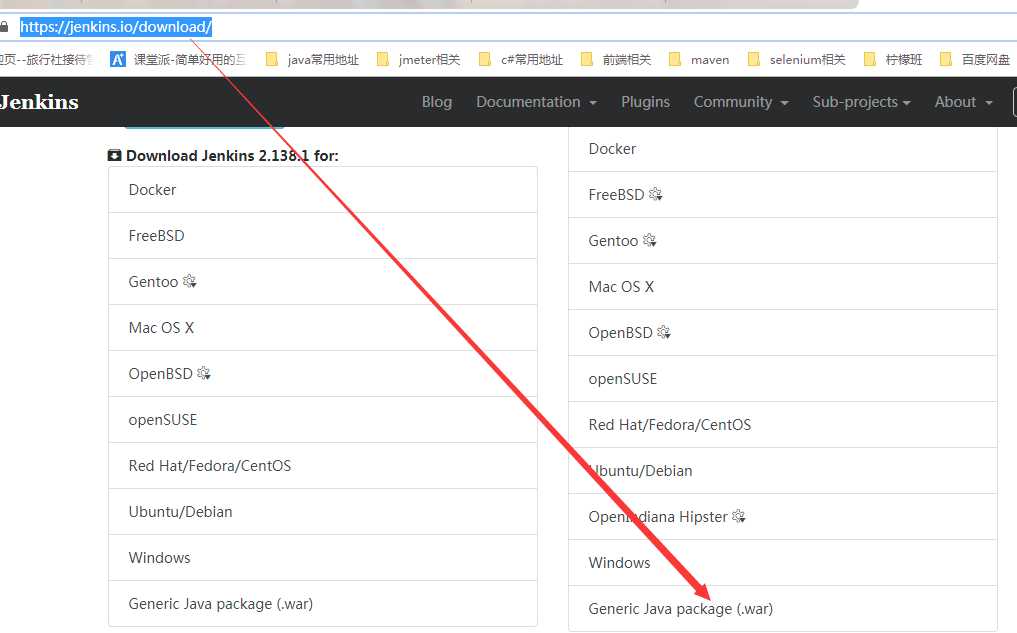Choose OpenIndiana Hipster in right list
Screen dimensions: 1017x633
pyautogui.click(x=783, y=517)
